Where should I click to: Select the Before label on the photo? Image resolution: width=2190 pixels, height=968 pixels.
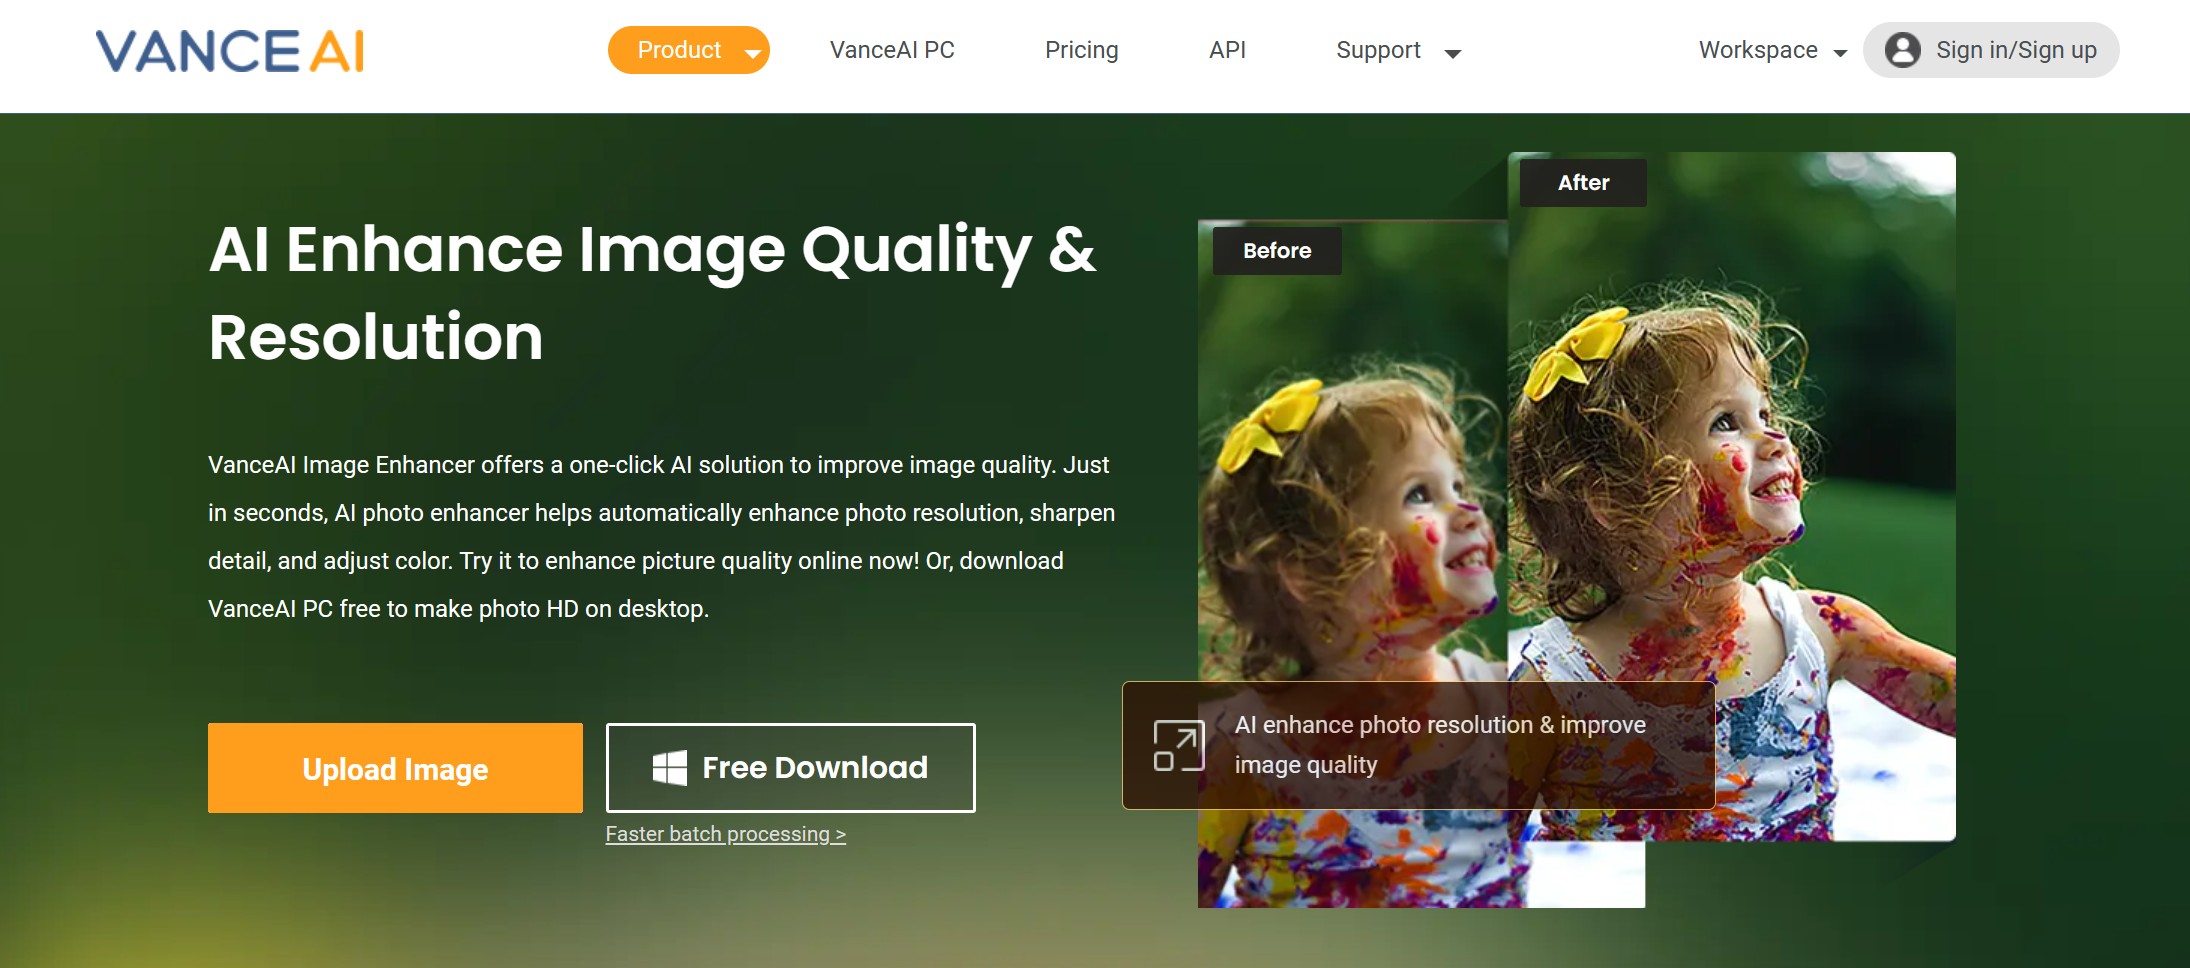pos(1276,251)
